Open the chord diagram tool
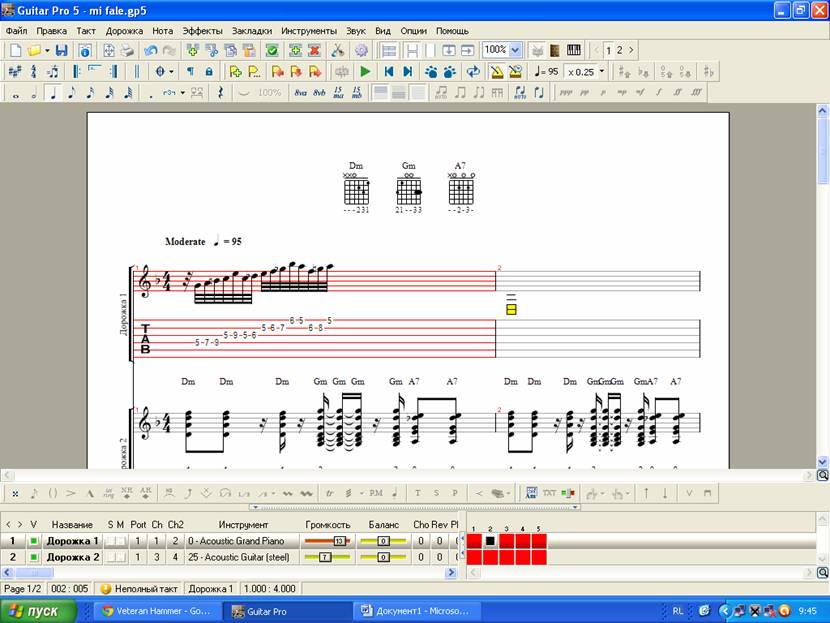The image size is (830, 623). tap(531, 493)
